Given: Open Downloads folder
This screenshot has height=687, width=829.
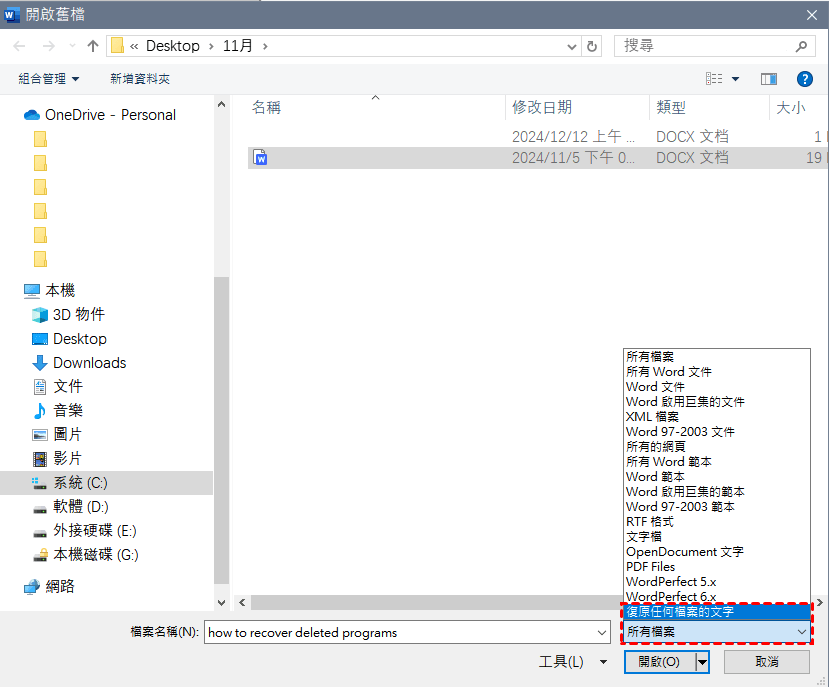Looking at the screenshot, I should (x=79, y=363).
